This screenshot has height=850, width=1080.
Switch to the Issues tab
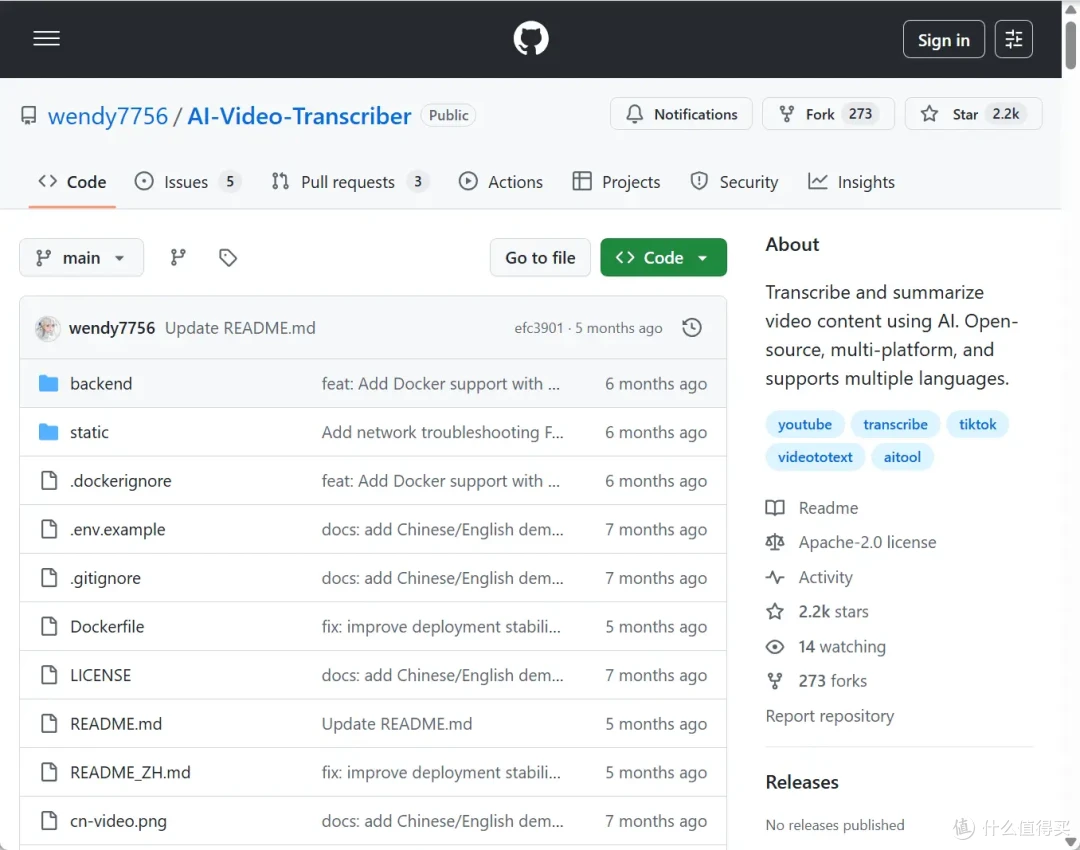coord(187,182)
